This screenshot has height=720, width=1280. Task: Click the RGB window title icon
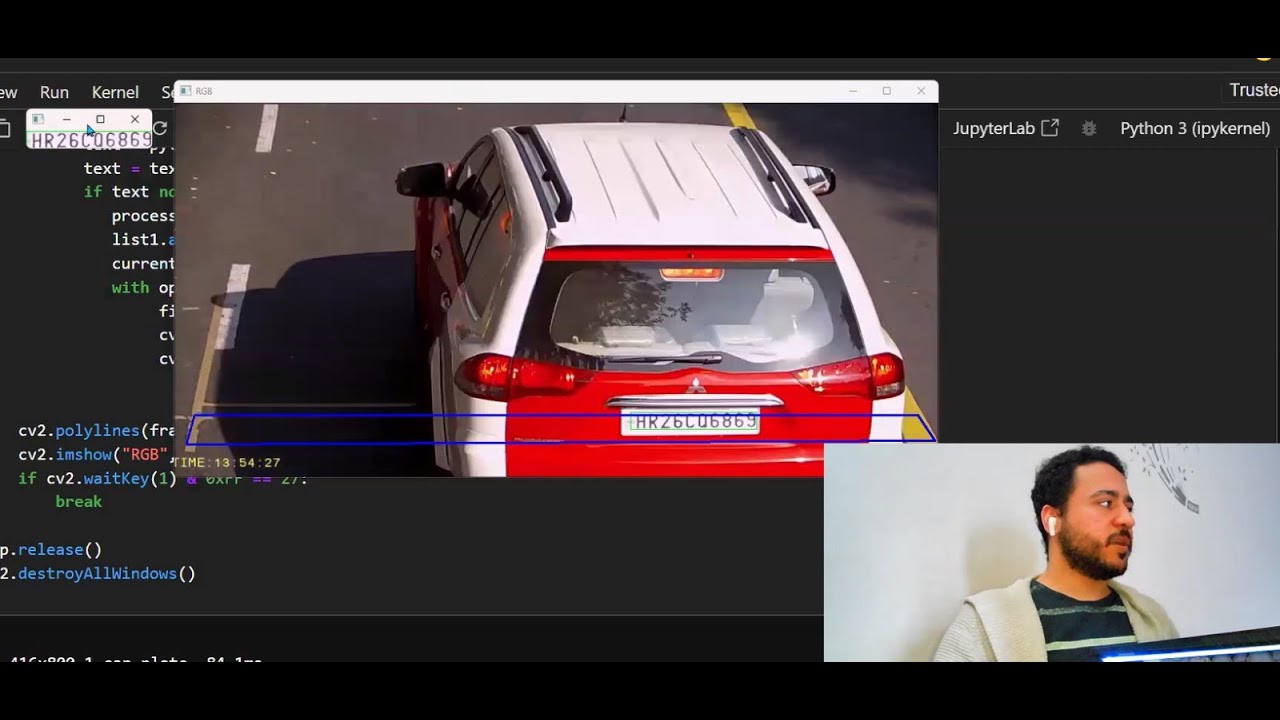[x=185, y=91]
